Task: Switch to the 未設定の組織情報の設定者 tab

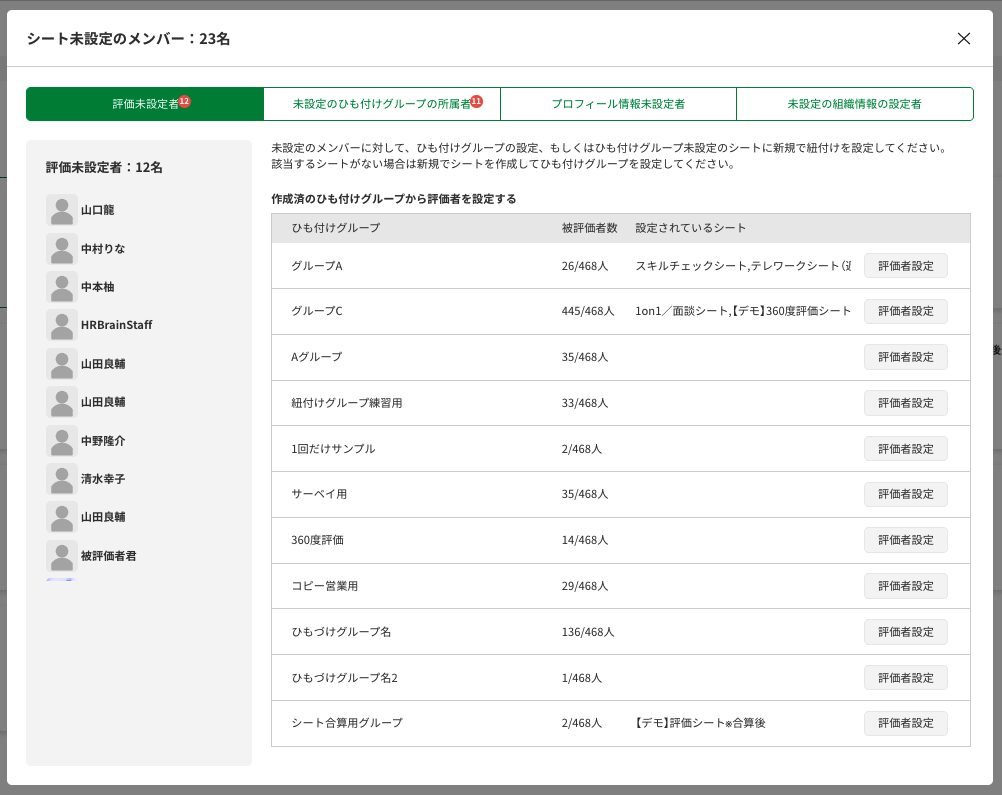Action: [854, 103]
